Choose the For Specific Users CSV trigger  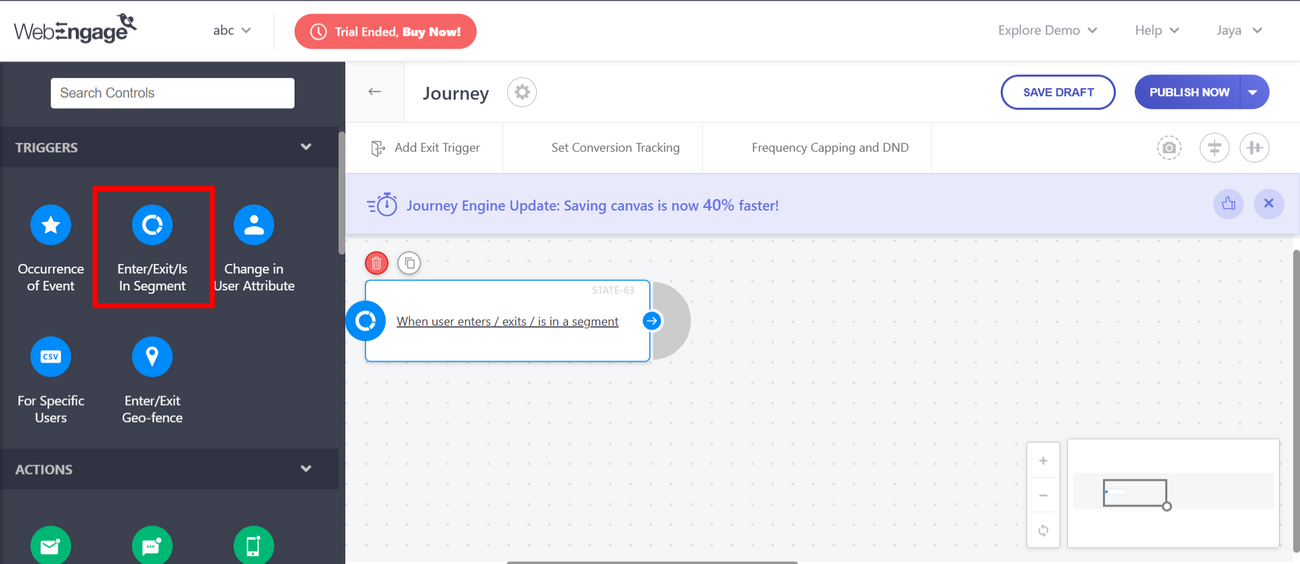(51, 357)
